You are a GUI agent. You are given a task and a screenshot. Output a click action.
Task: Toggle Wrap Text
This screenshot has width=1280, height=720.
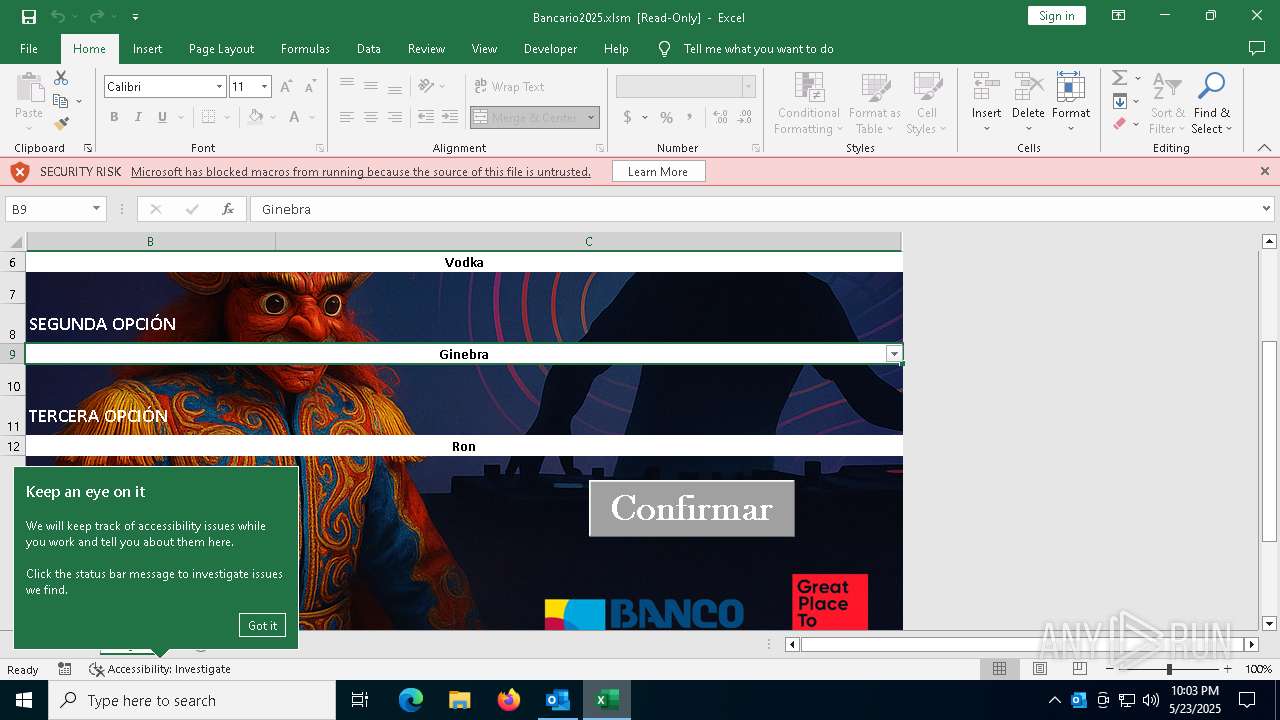coord(509,87)
